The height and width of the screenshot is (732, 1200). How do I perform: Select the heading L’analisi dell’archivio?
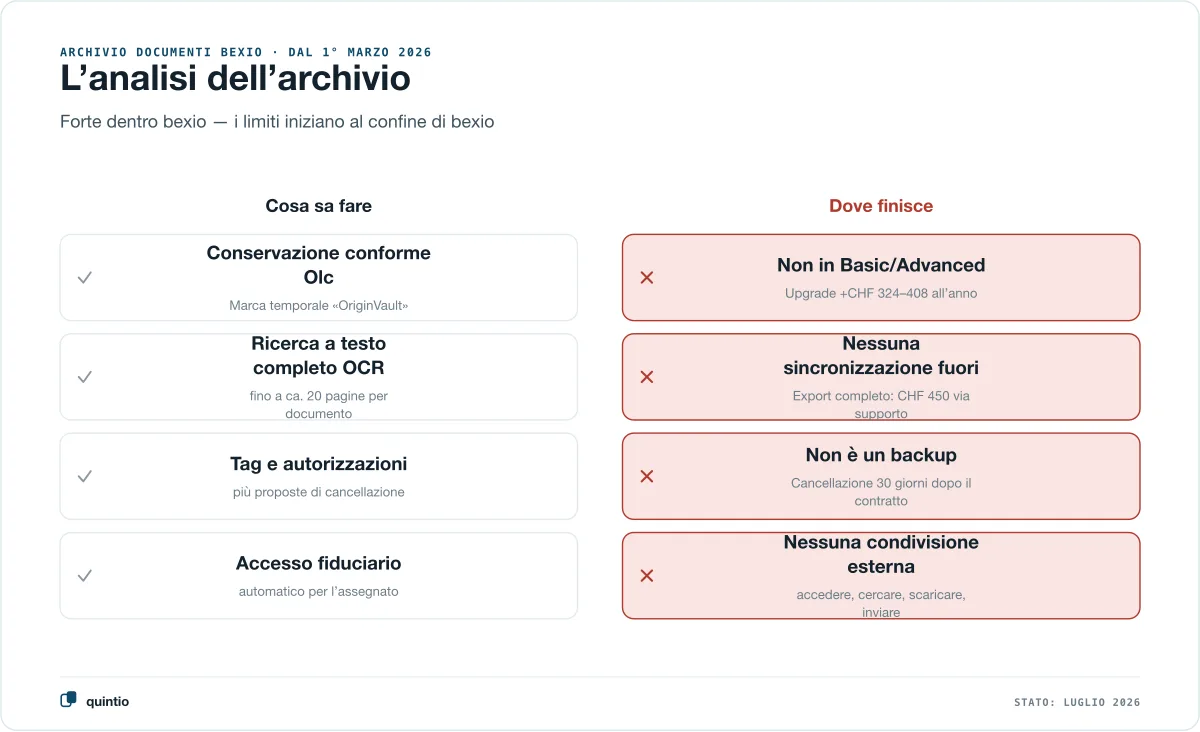point(235,78)
